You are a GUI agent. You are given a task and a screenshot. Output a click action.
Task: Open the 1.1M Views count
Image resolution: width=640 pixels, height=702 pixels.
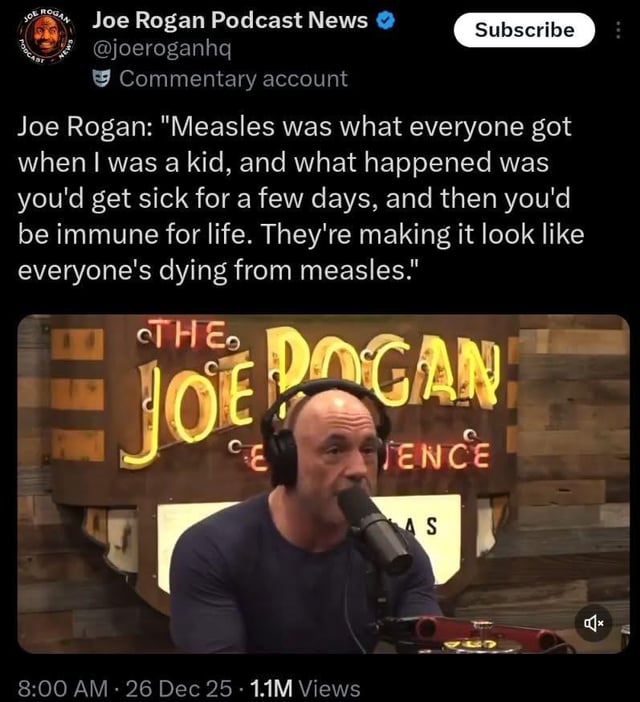pyautogui.click(x=304, y=687)
